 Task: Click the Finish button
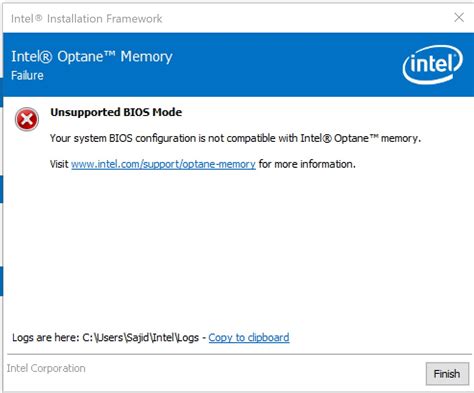click(447, 374)
